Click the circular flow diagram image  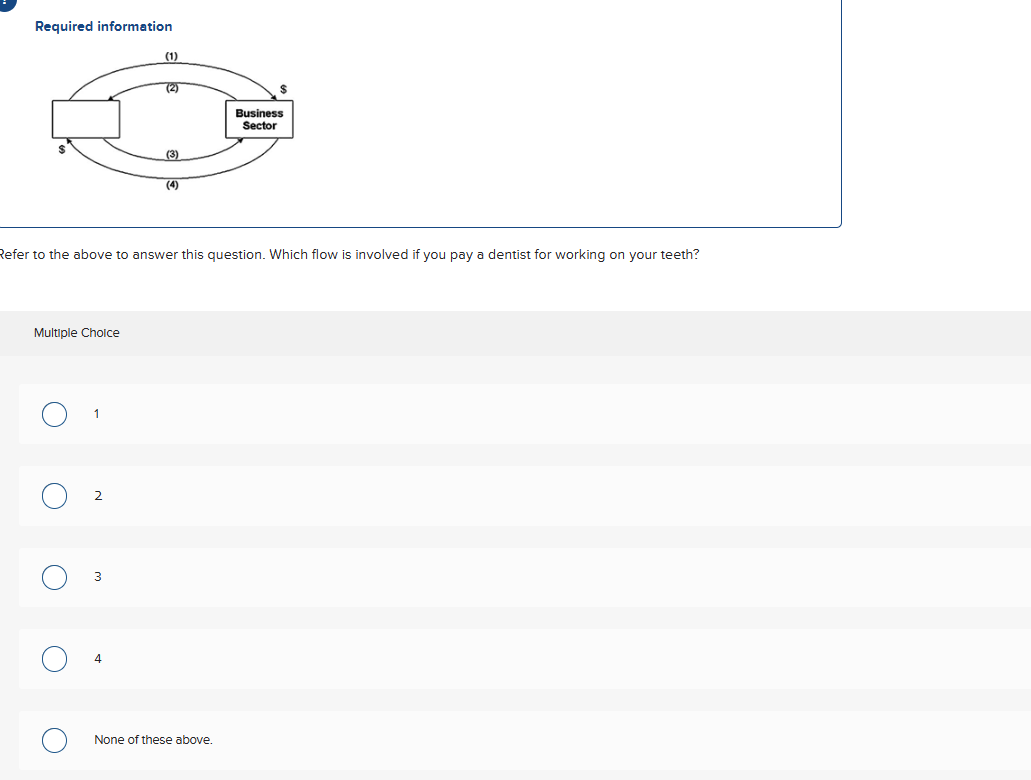(x=170, y=120)
